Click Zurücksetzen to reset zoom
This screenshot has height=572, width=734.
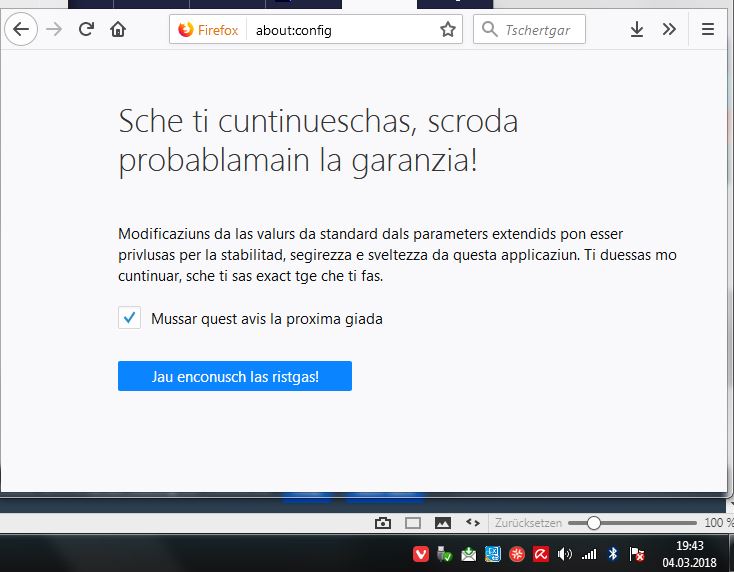[528, 523]
